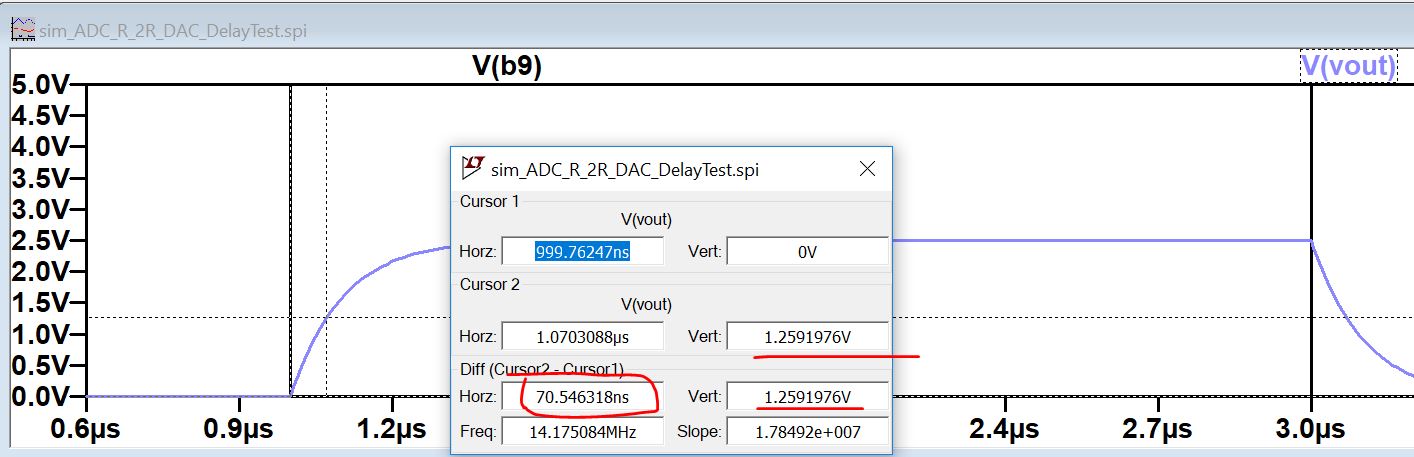This screenshot has height=457, width=1414.
Task: Click the 5.0V label on the vertical axis
Action: (x=40, y=84)
